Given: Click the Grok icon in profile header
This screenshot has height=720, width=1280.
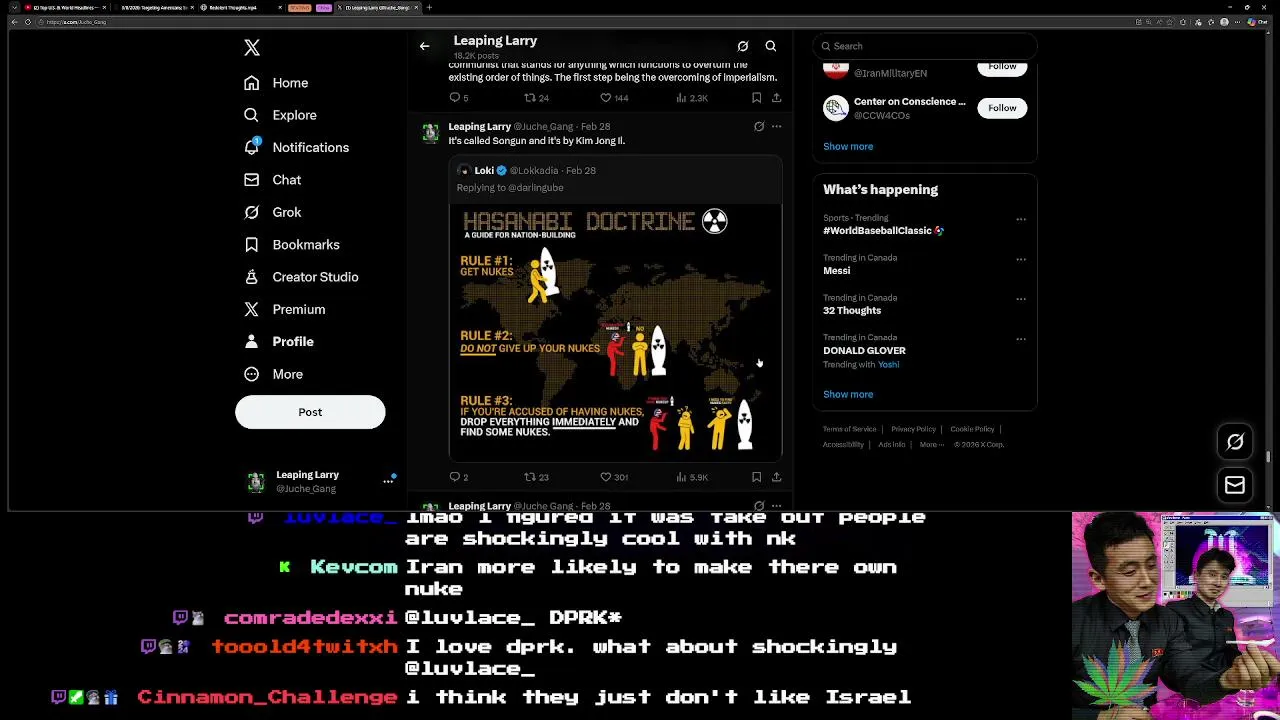Looking at the screenshot, I should pos(743,46).
